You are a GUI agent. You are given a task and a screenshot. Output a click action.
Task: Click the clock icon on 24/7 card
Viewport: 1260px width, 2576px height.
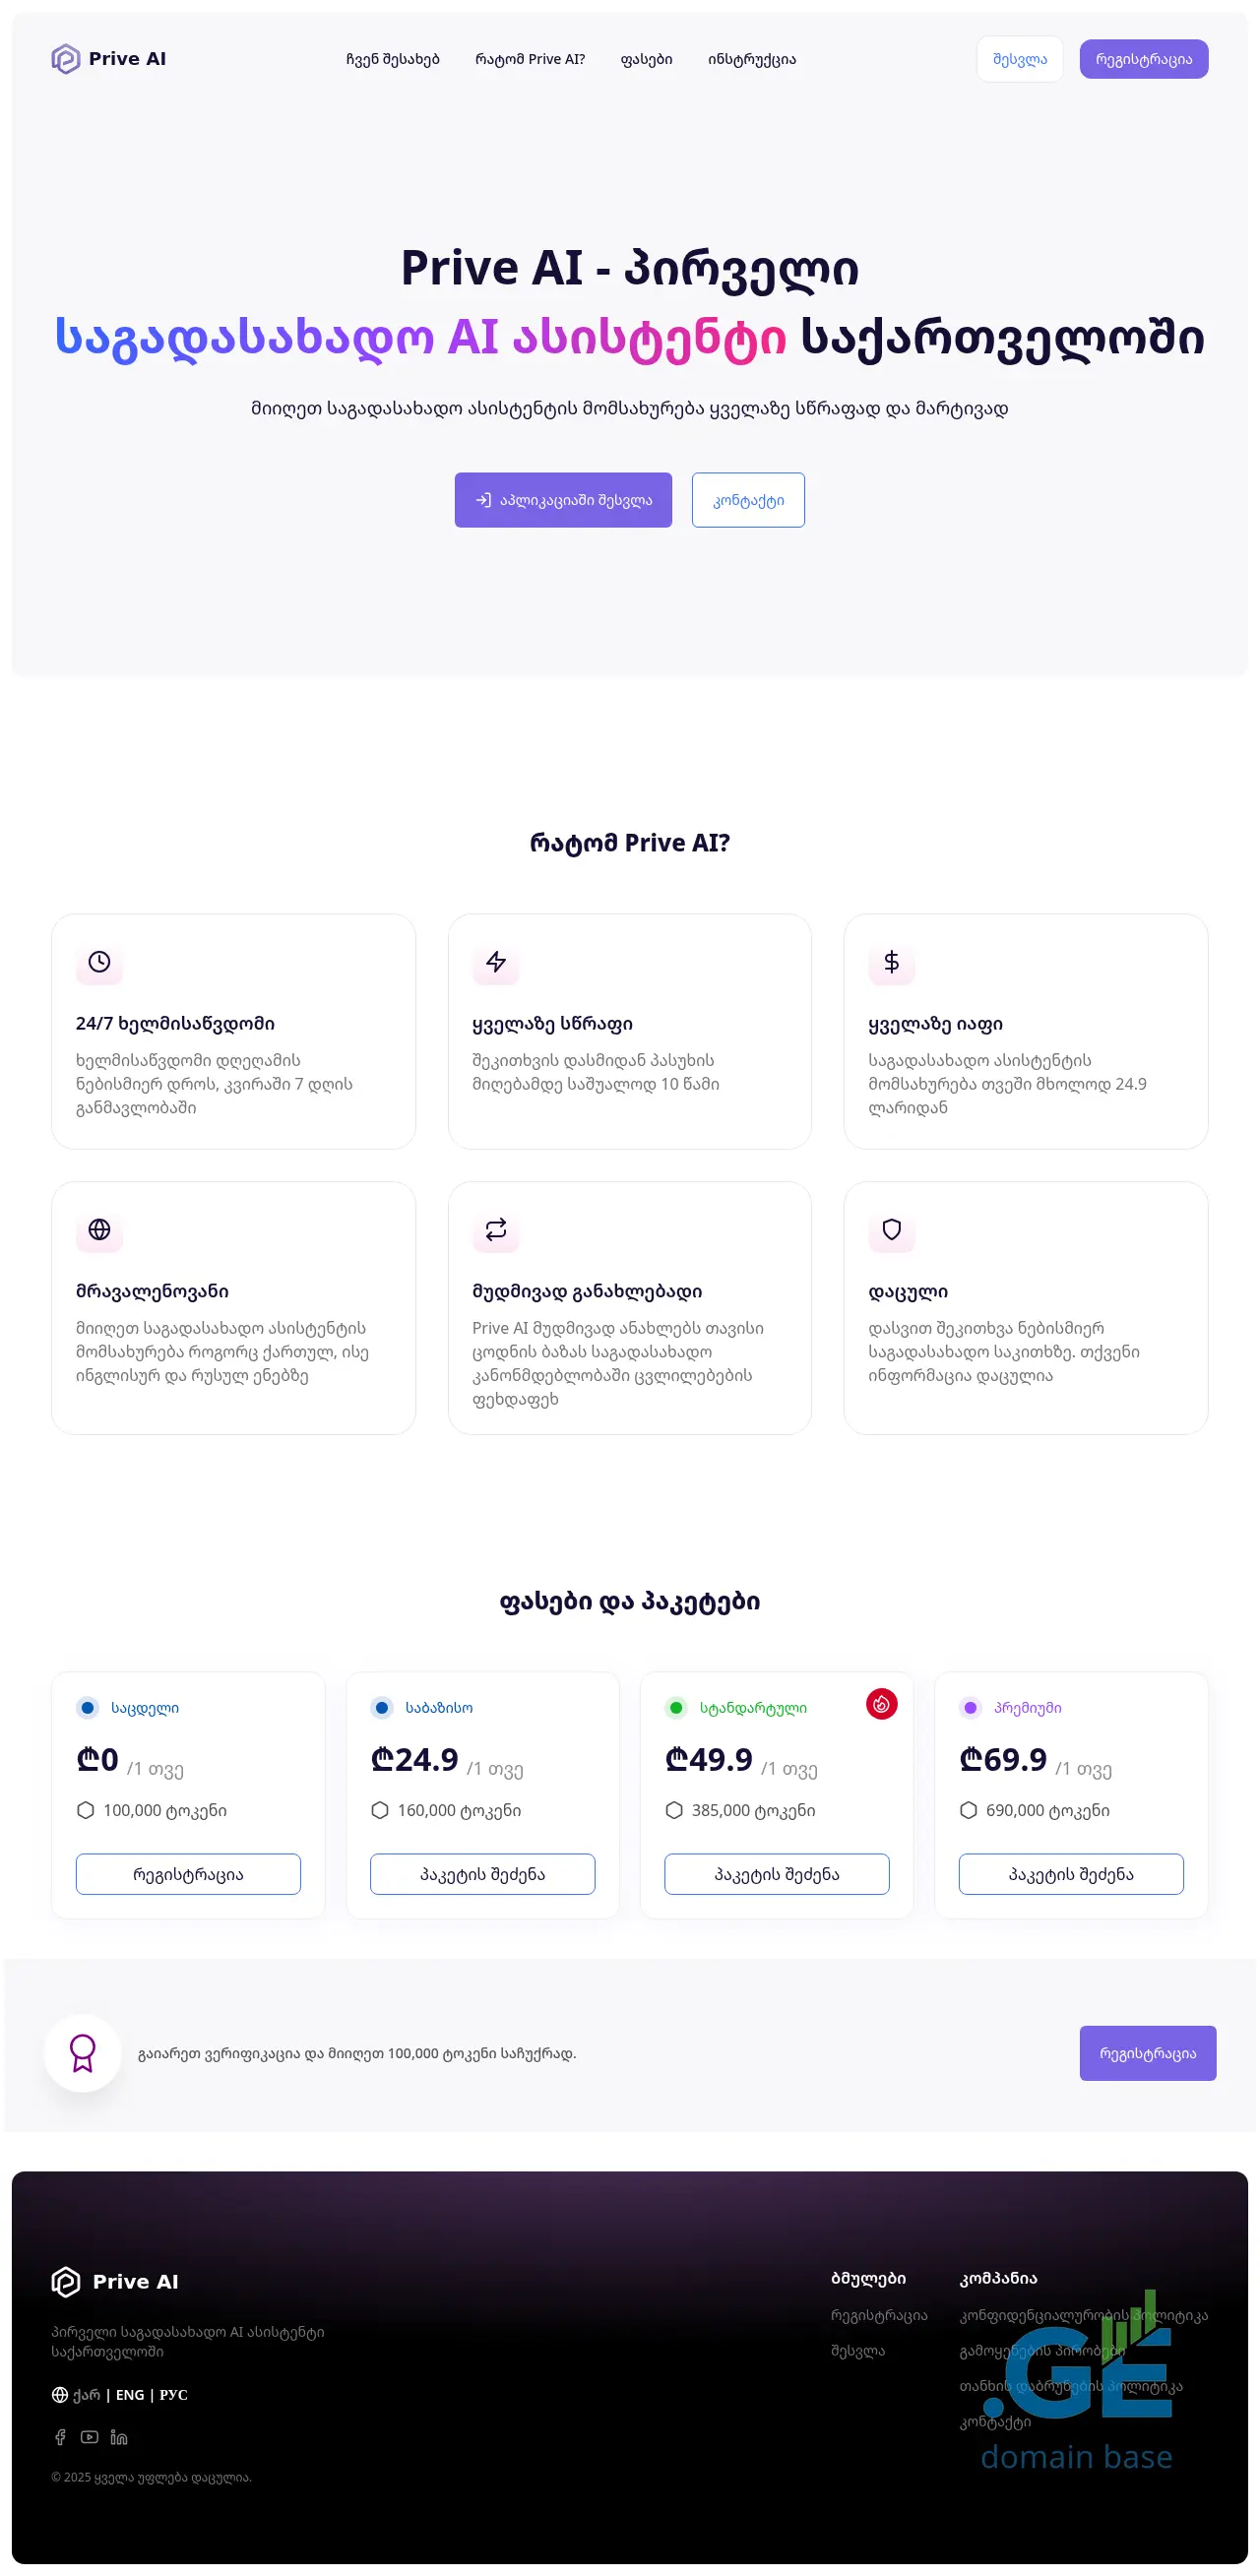click(x=99, y=962)
